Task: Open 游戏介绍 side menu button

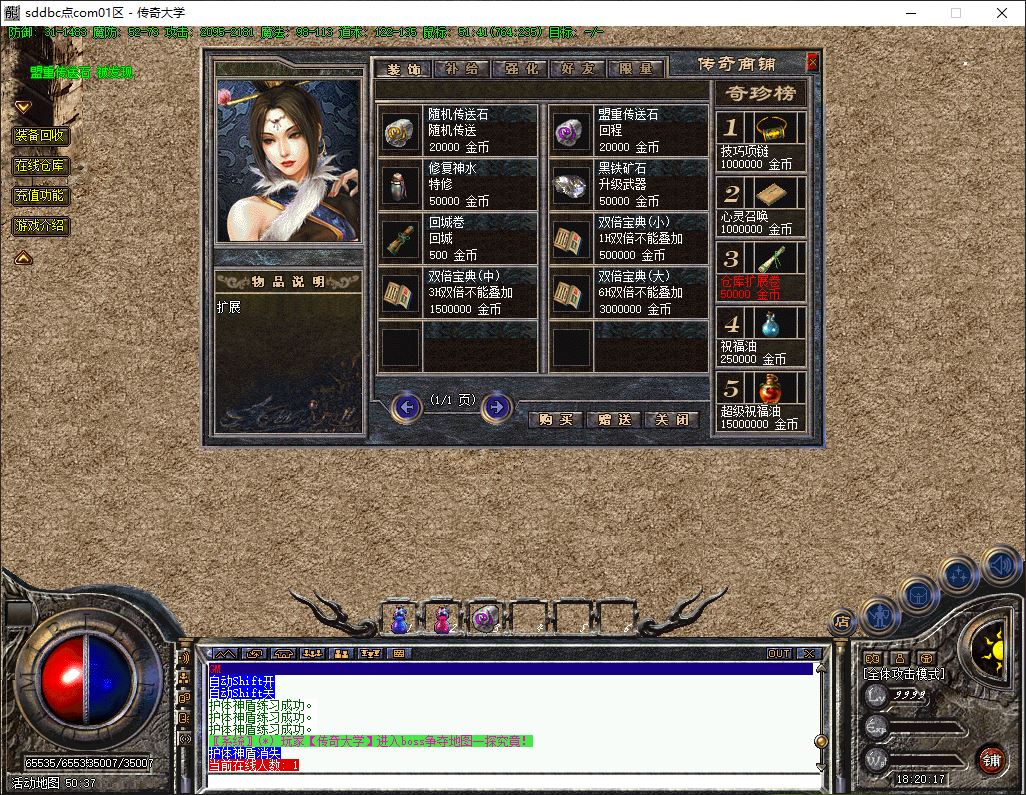Action: 40,226
